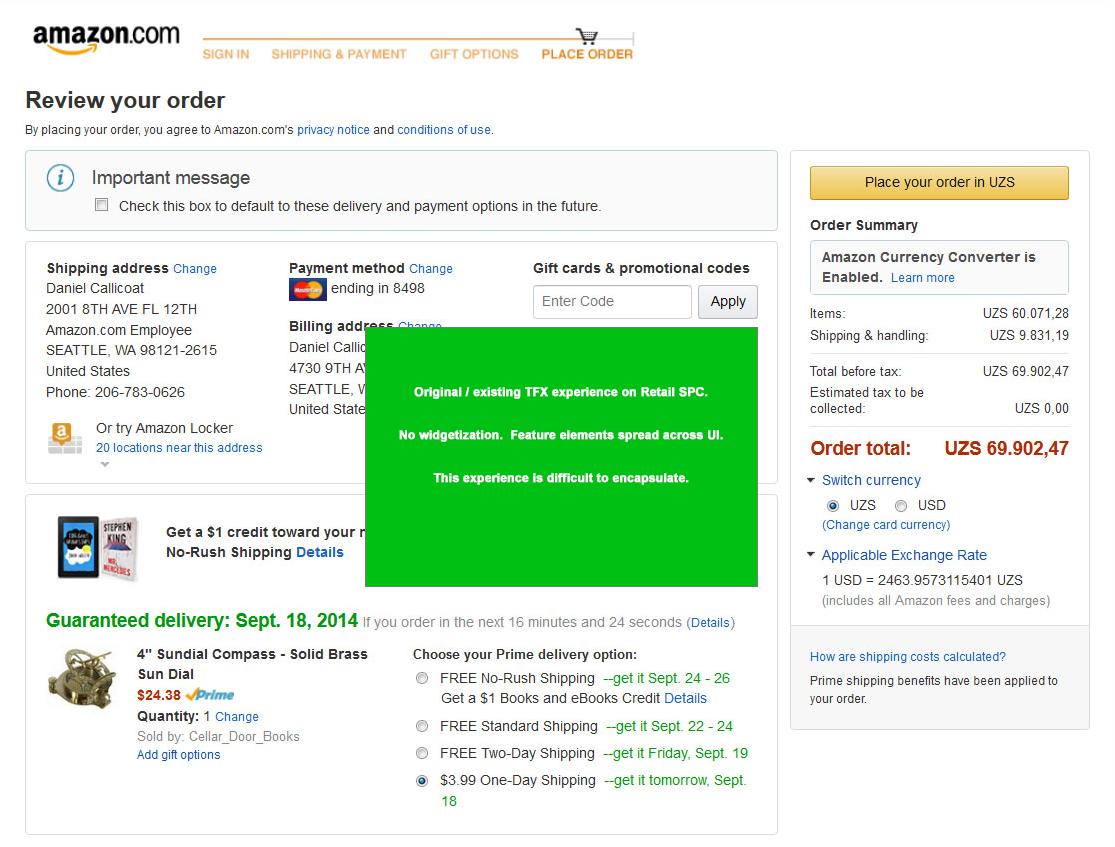Click the 4" Sundial Compass product title
This screenshot has width=1115, height=847.
point(252,664)
